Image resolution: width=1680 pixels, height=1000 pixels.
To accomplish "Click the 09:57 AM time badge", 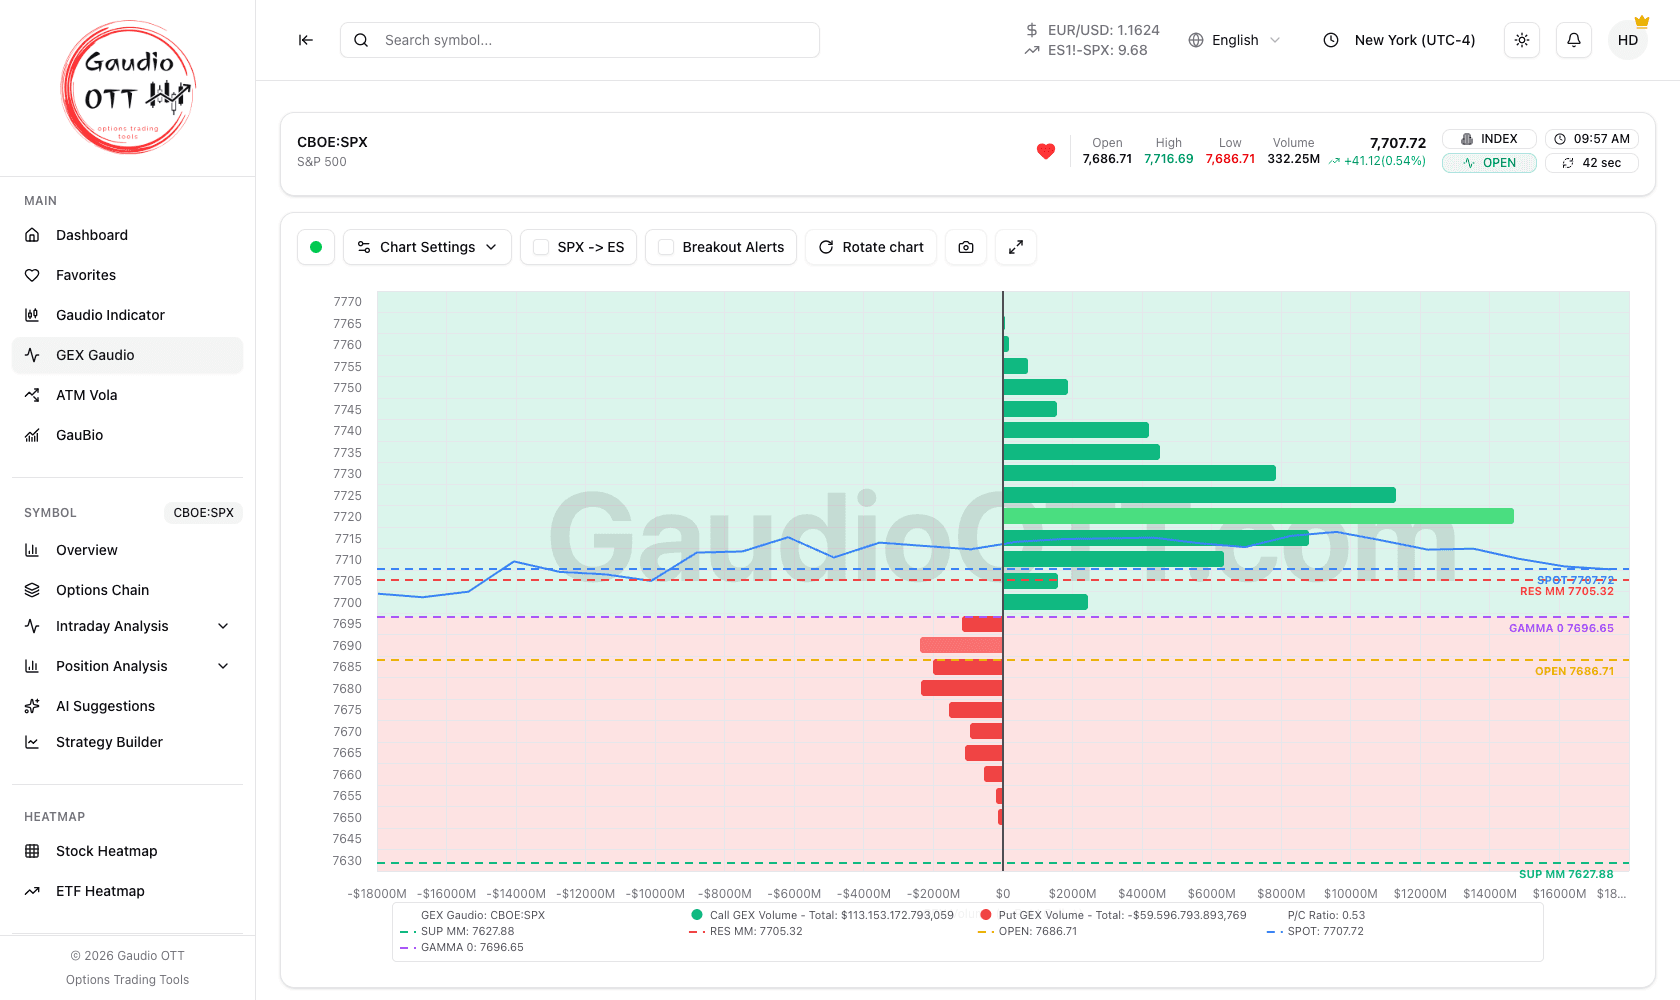I will 1592,139.
